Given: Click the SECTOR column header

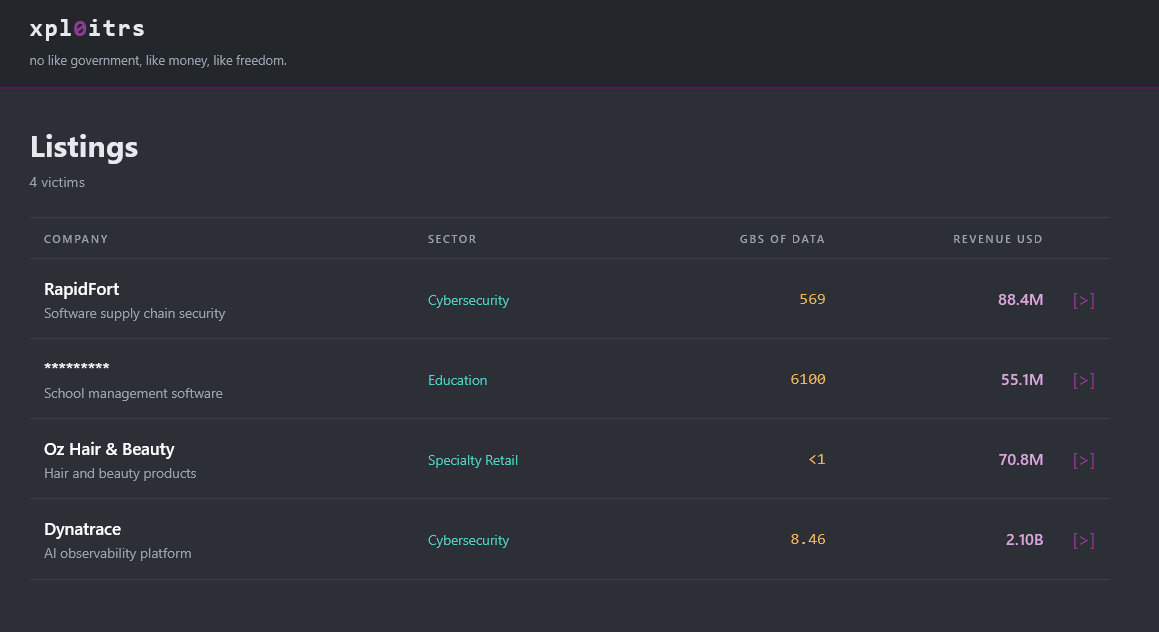Looking at the screenshot, I should click(x=452, y=239).
